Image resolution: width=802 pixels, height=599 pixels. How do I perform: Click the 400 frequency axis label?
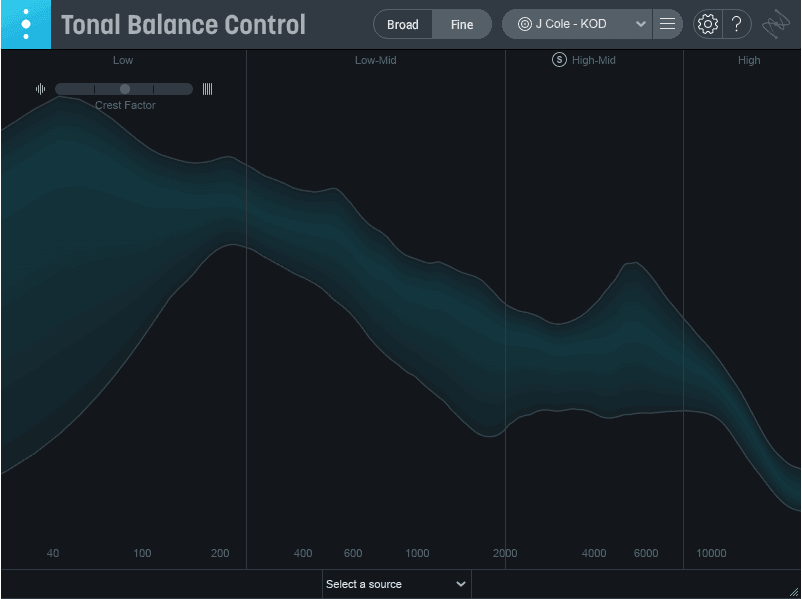(x=303, y=553)
